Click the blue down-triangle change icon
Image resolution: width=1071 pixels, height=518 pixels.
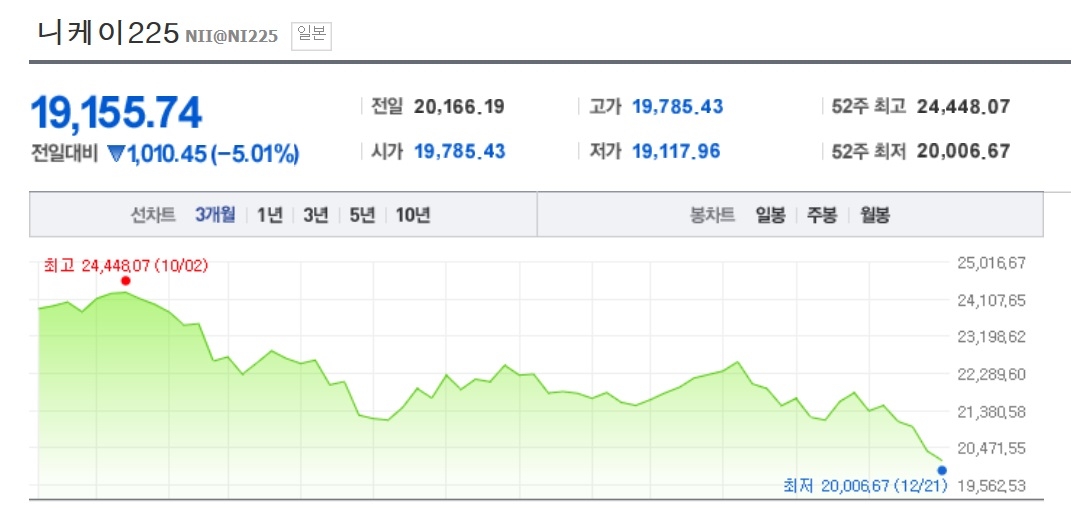click(114, 155)
